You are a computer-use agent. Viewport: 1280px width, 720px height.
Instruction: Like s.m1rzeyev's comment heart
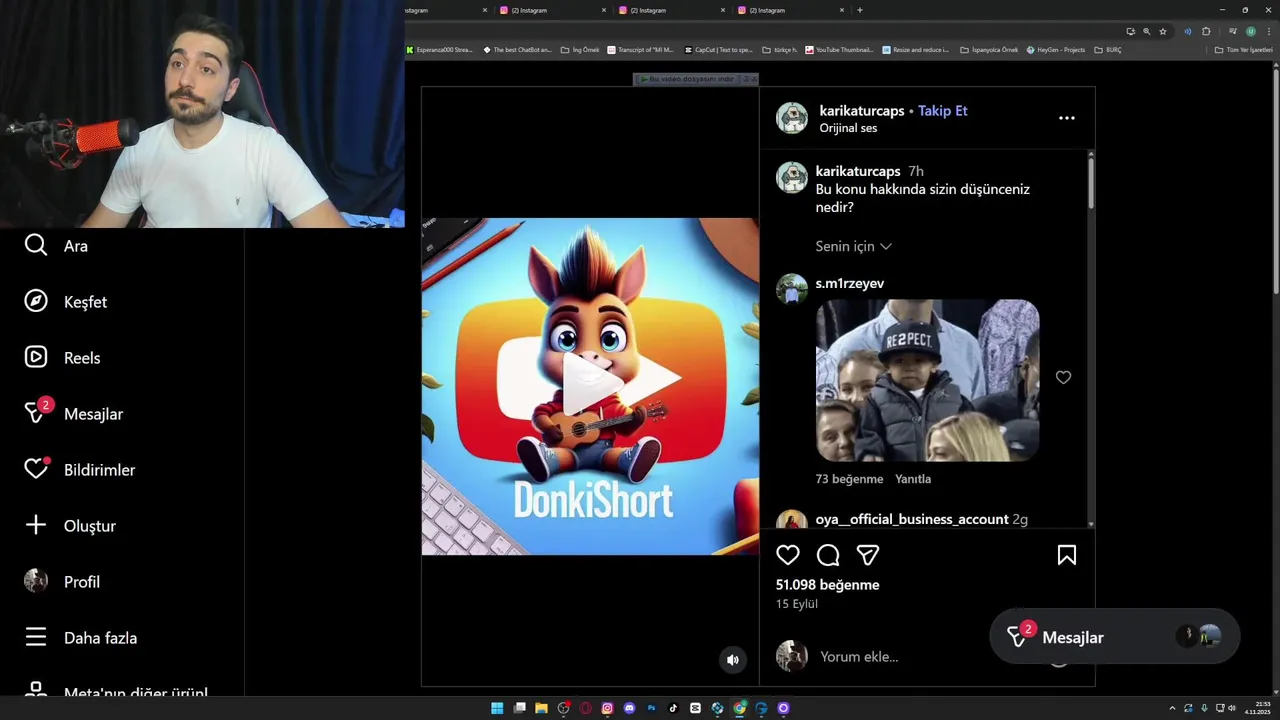[x=1063, y=377]
